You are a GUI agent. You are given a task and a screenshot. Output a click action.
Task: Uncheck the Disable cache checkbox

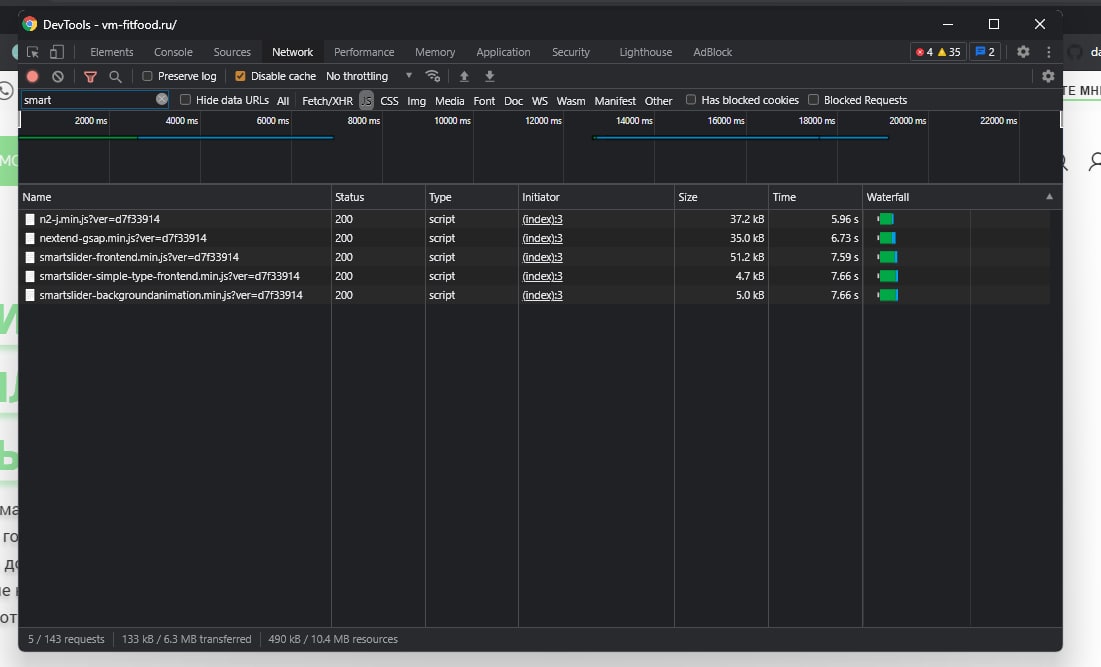(240, 76)
